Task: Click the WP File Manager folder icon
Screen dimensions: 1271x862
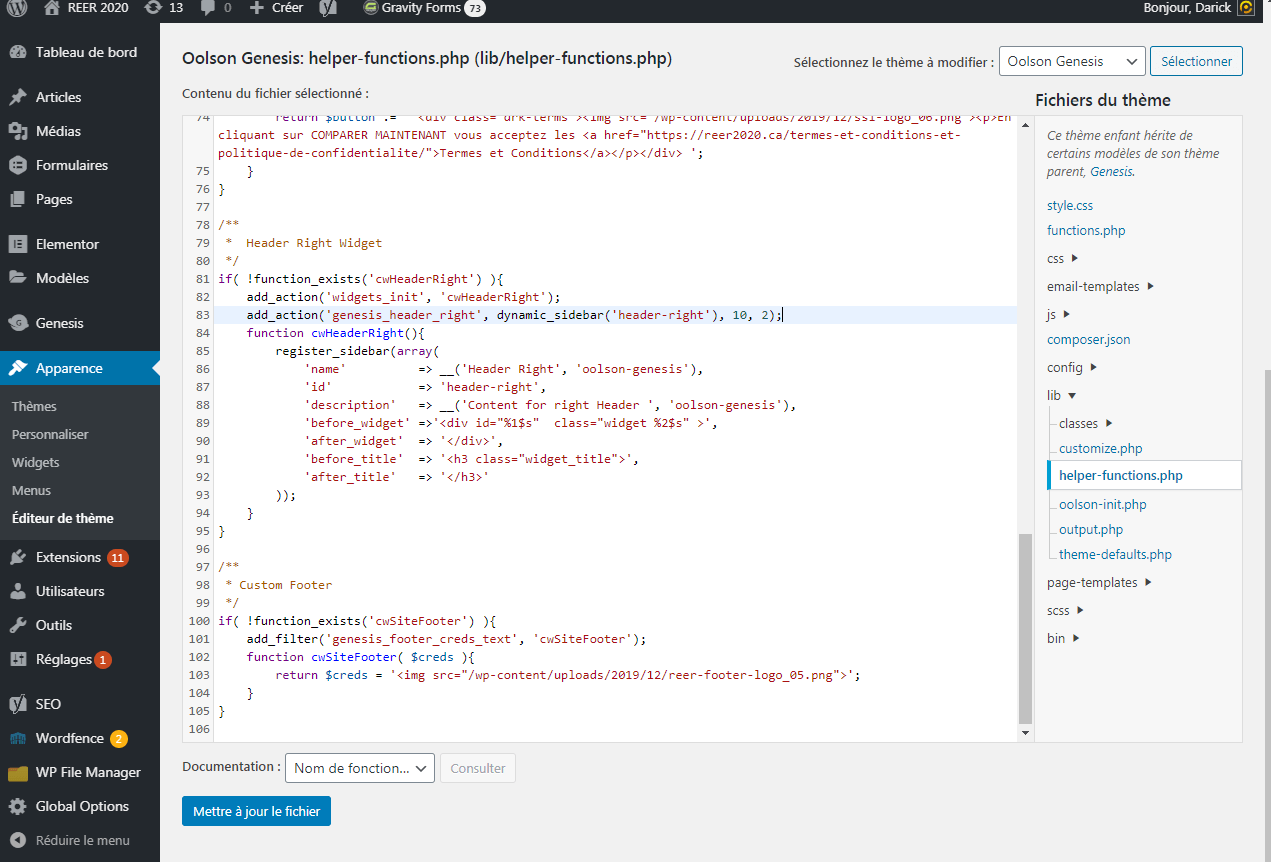Action: pyautogui.click(x=18, y=772)
